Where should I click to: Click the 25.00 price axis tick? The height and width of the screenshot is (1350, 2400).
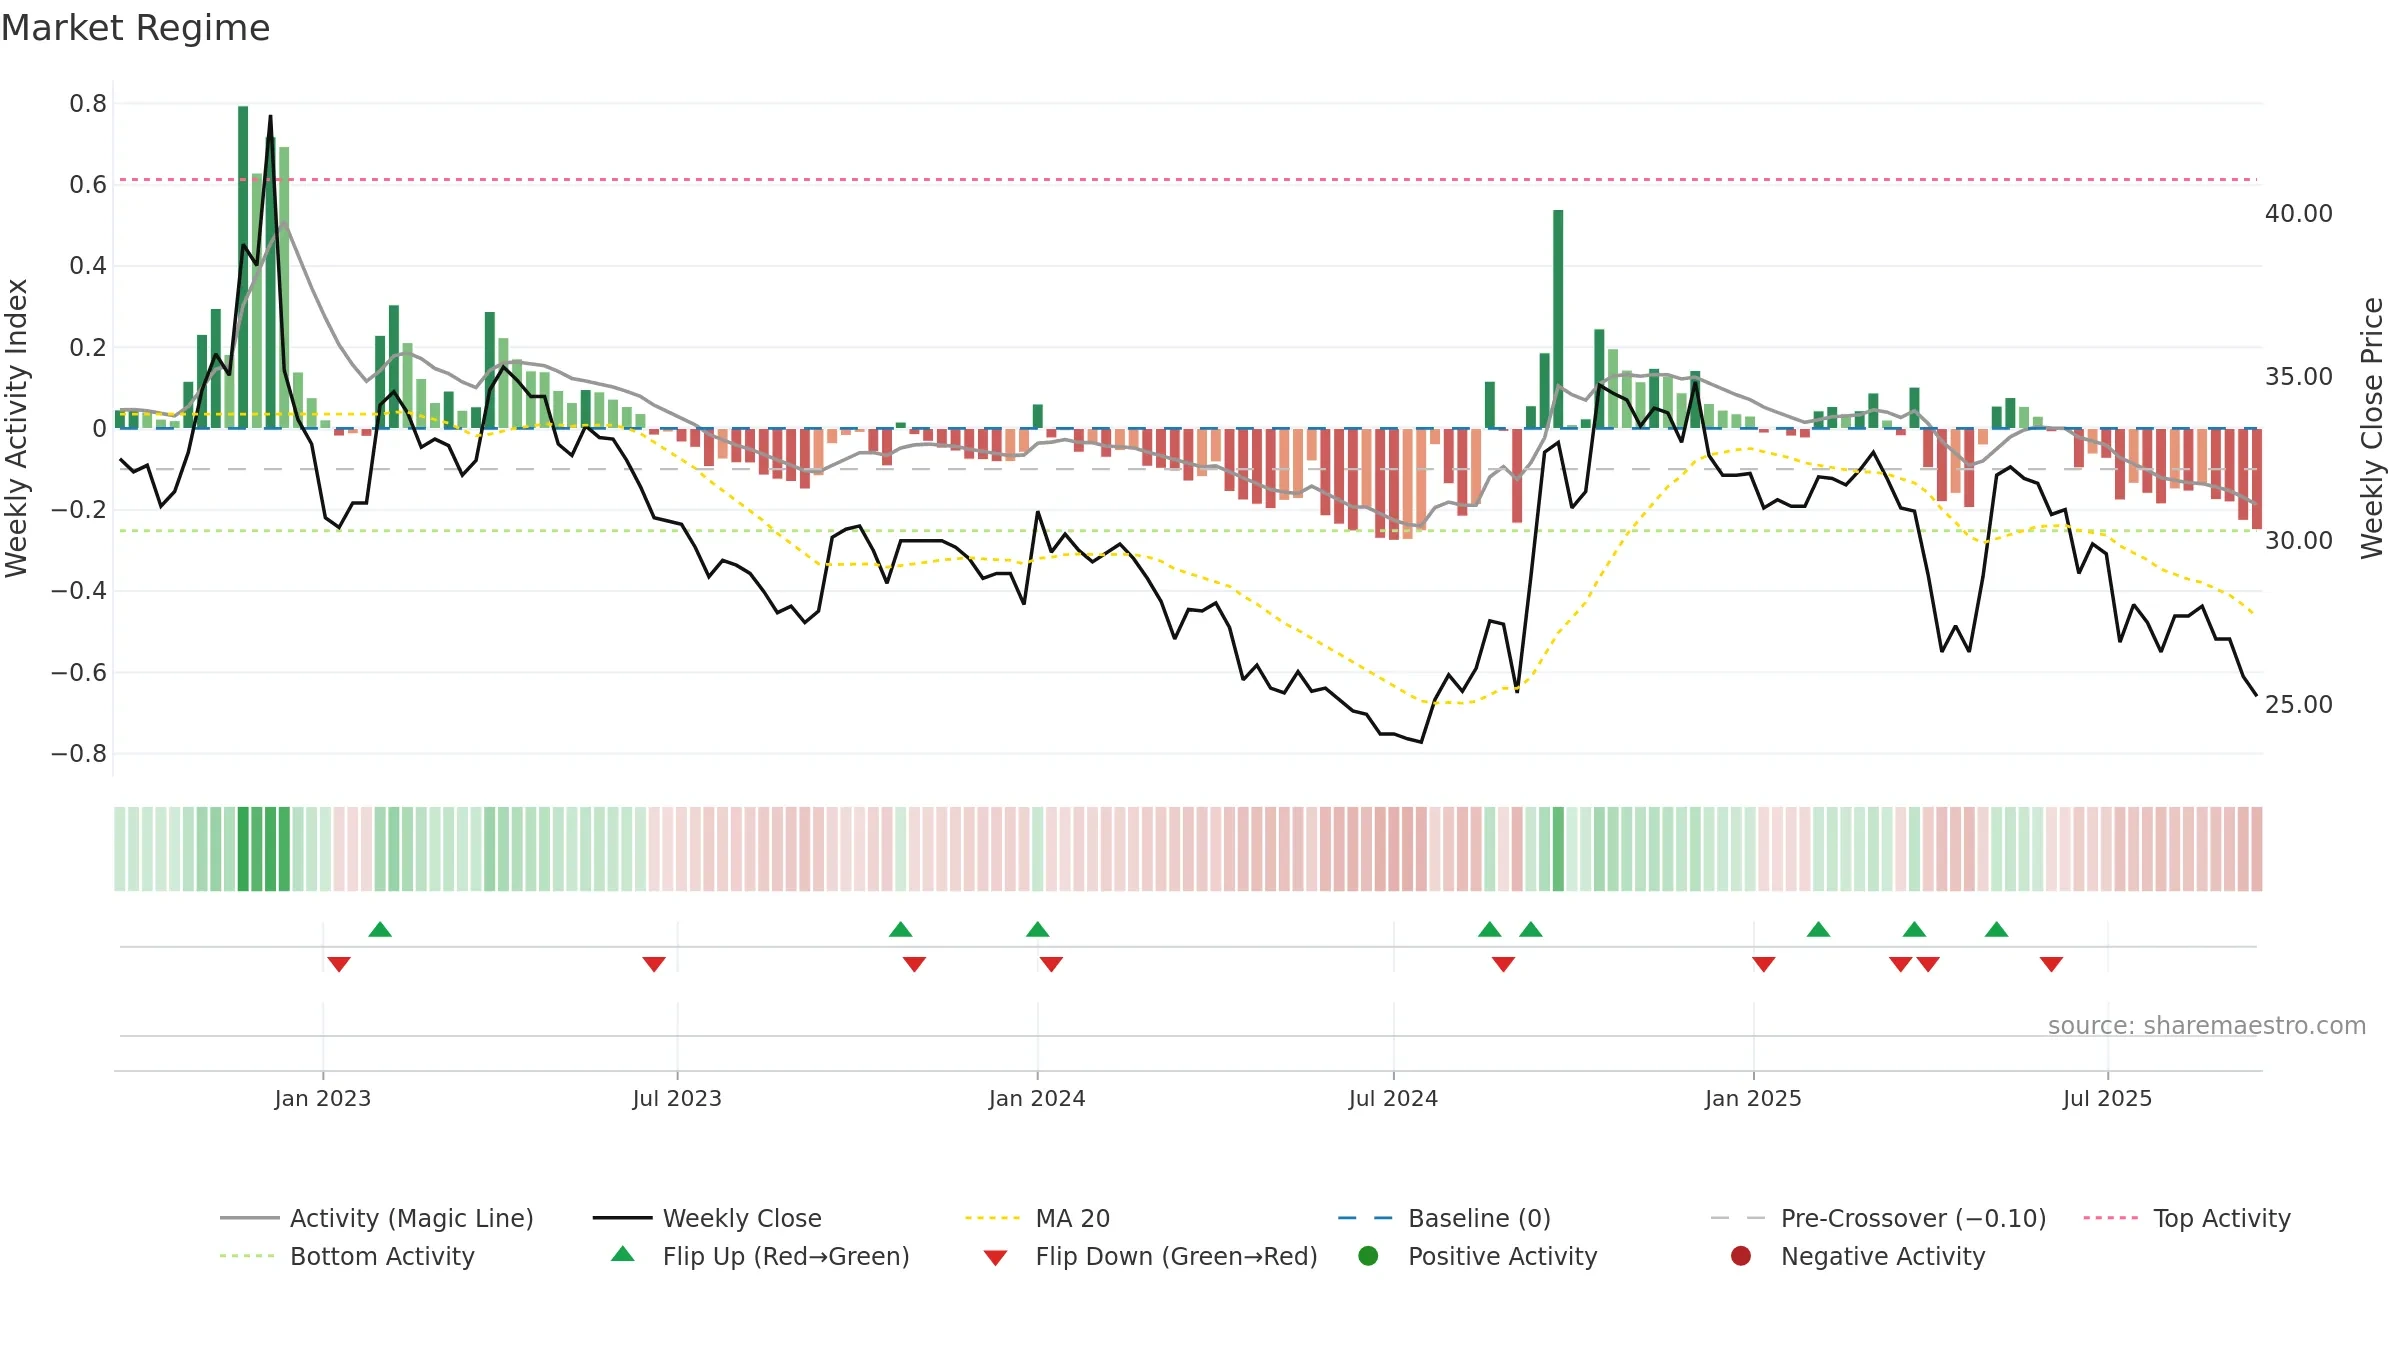[2299, 704]
